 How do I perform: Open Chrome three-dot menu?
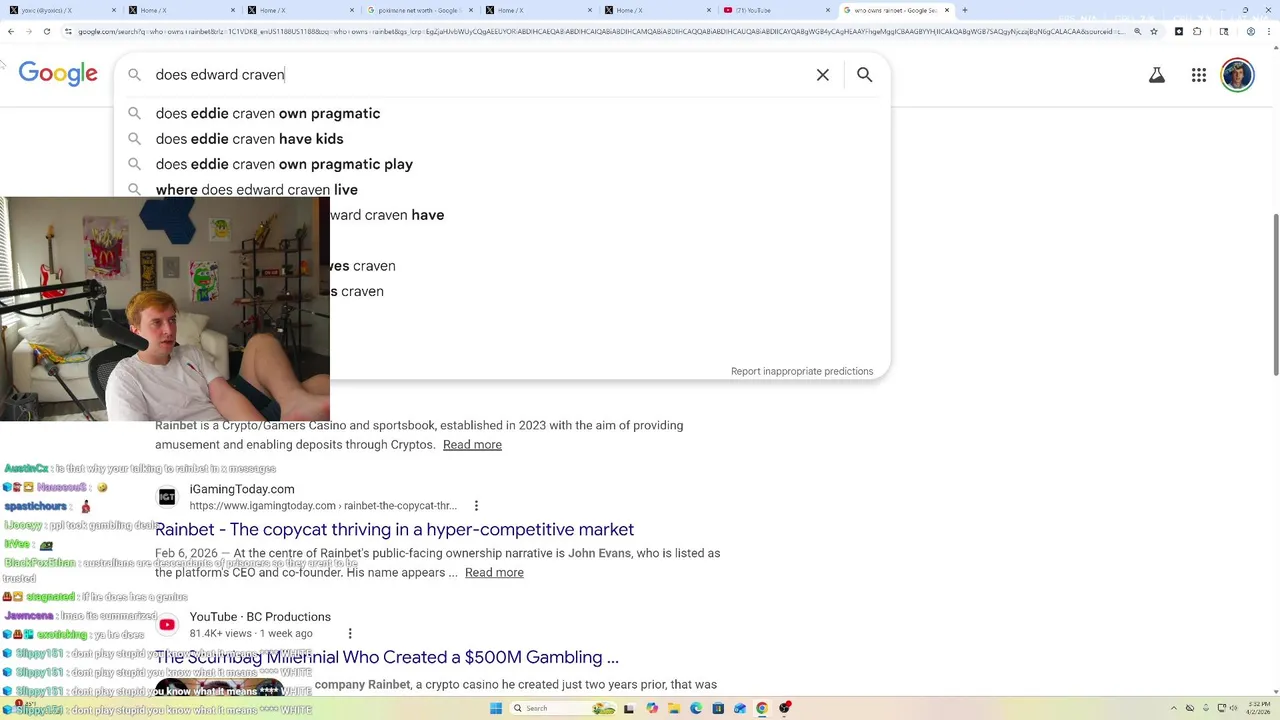[x=1269, y=31]
